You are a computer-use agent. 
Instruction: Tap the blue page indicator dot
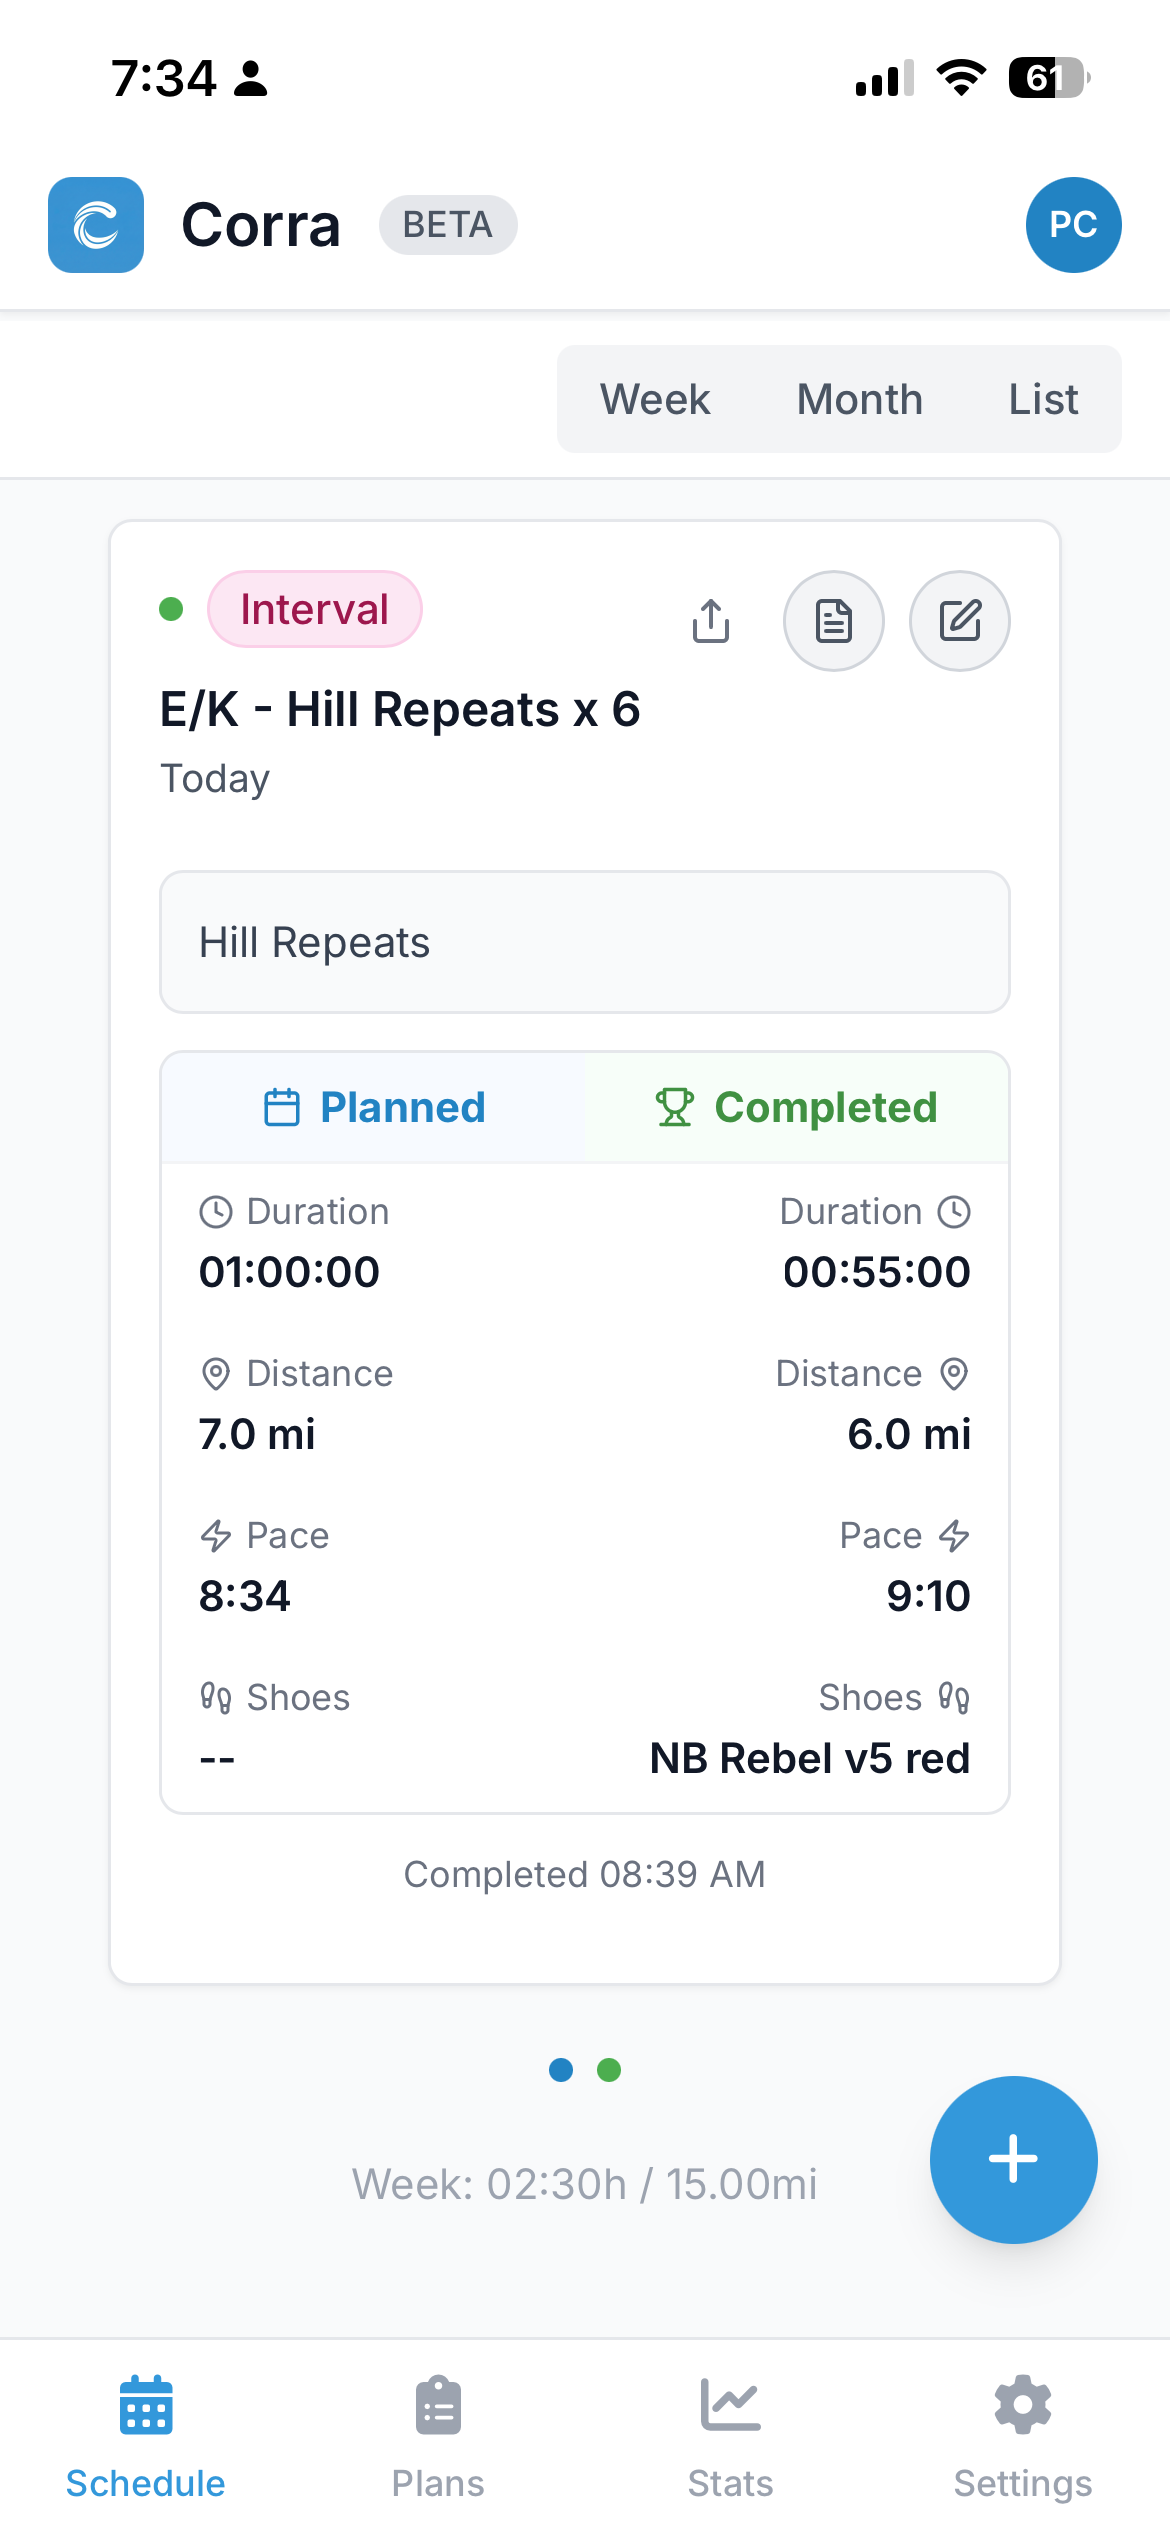click(561, 2071)
